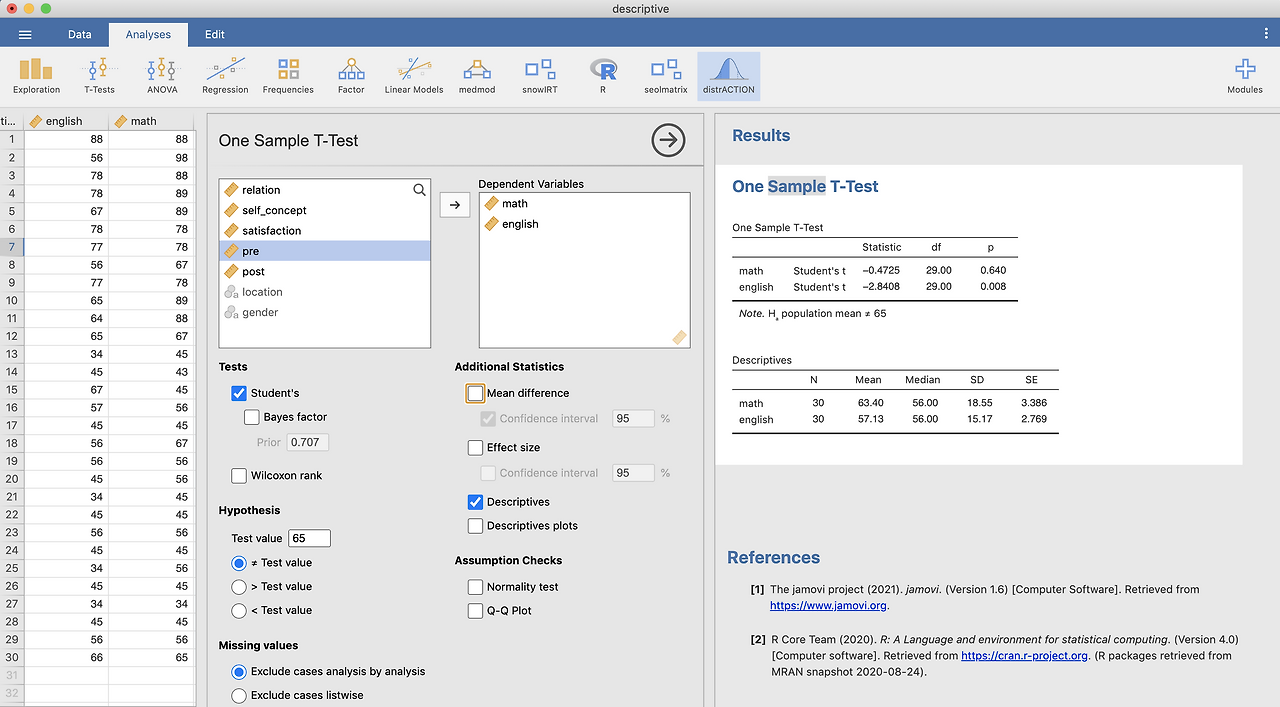Viewport: 1280px width, 707px height.
Task: Select the math column header
Action: 151,121
